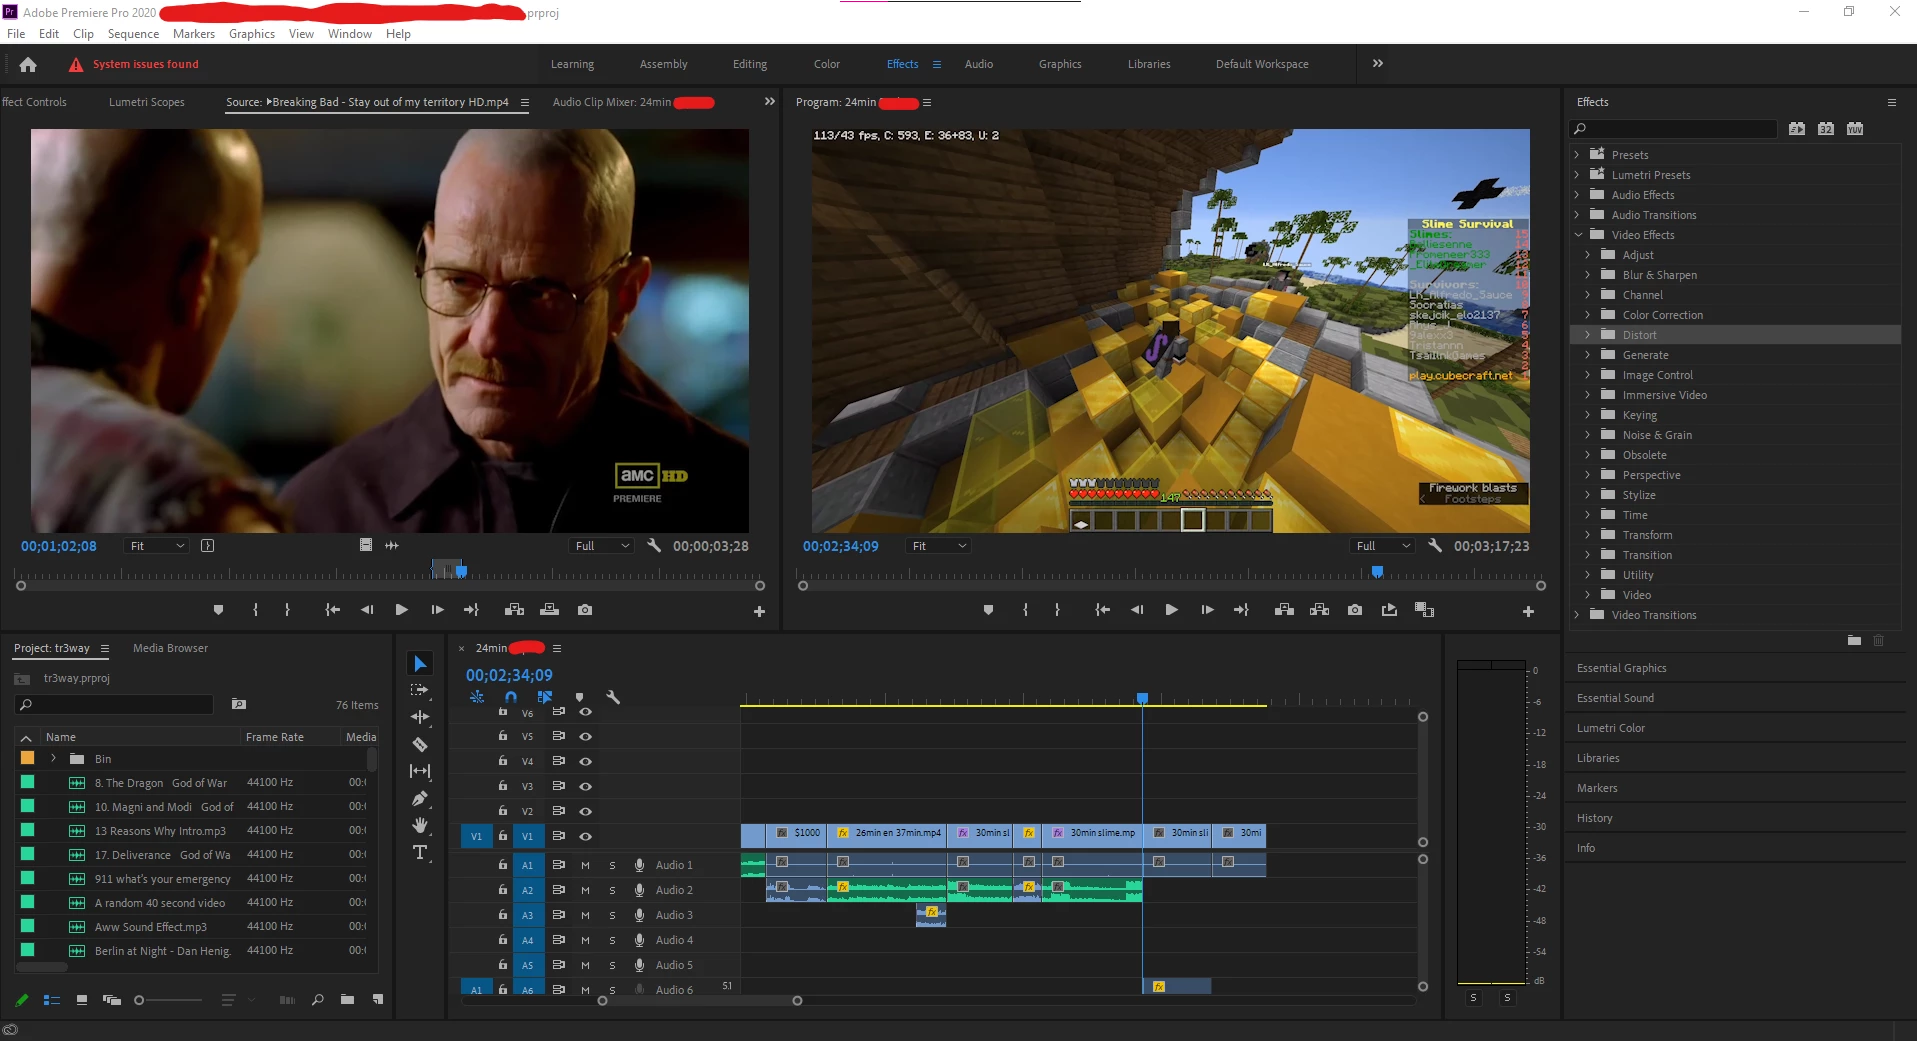This screenshot has width=1917, height=1041.
Task: Open Source monitor playback resolution Full dropdown
Action: [602, 546]
